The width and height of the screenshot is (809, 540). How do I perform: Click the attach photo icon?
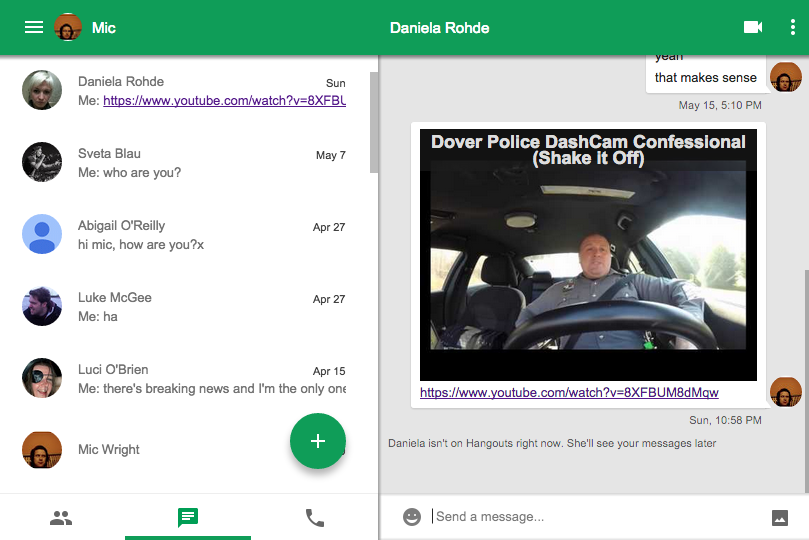tap(780, 517)
